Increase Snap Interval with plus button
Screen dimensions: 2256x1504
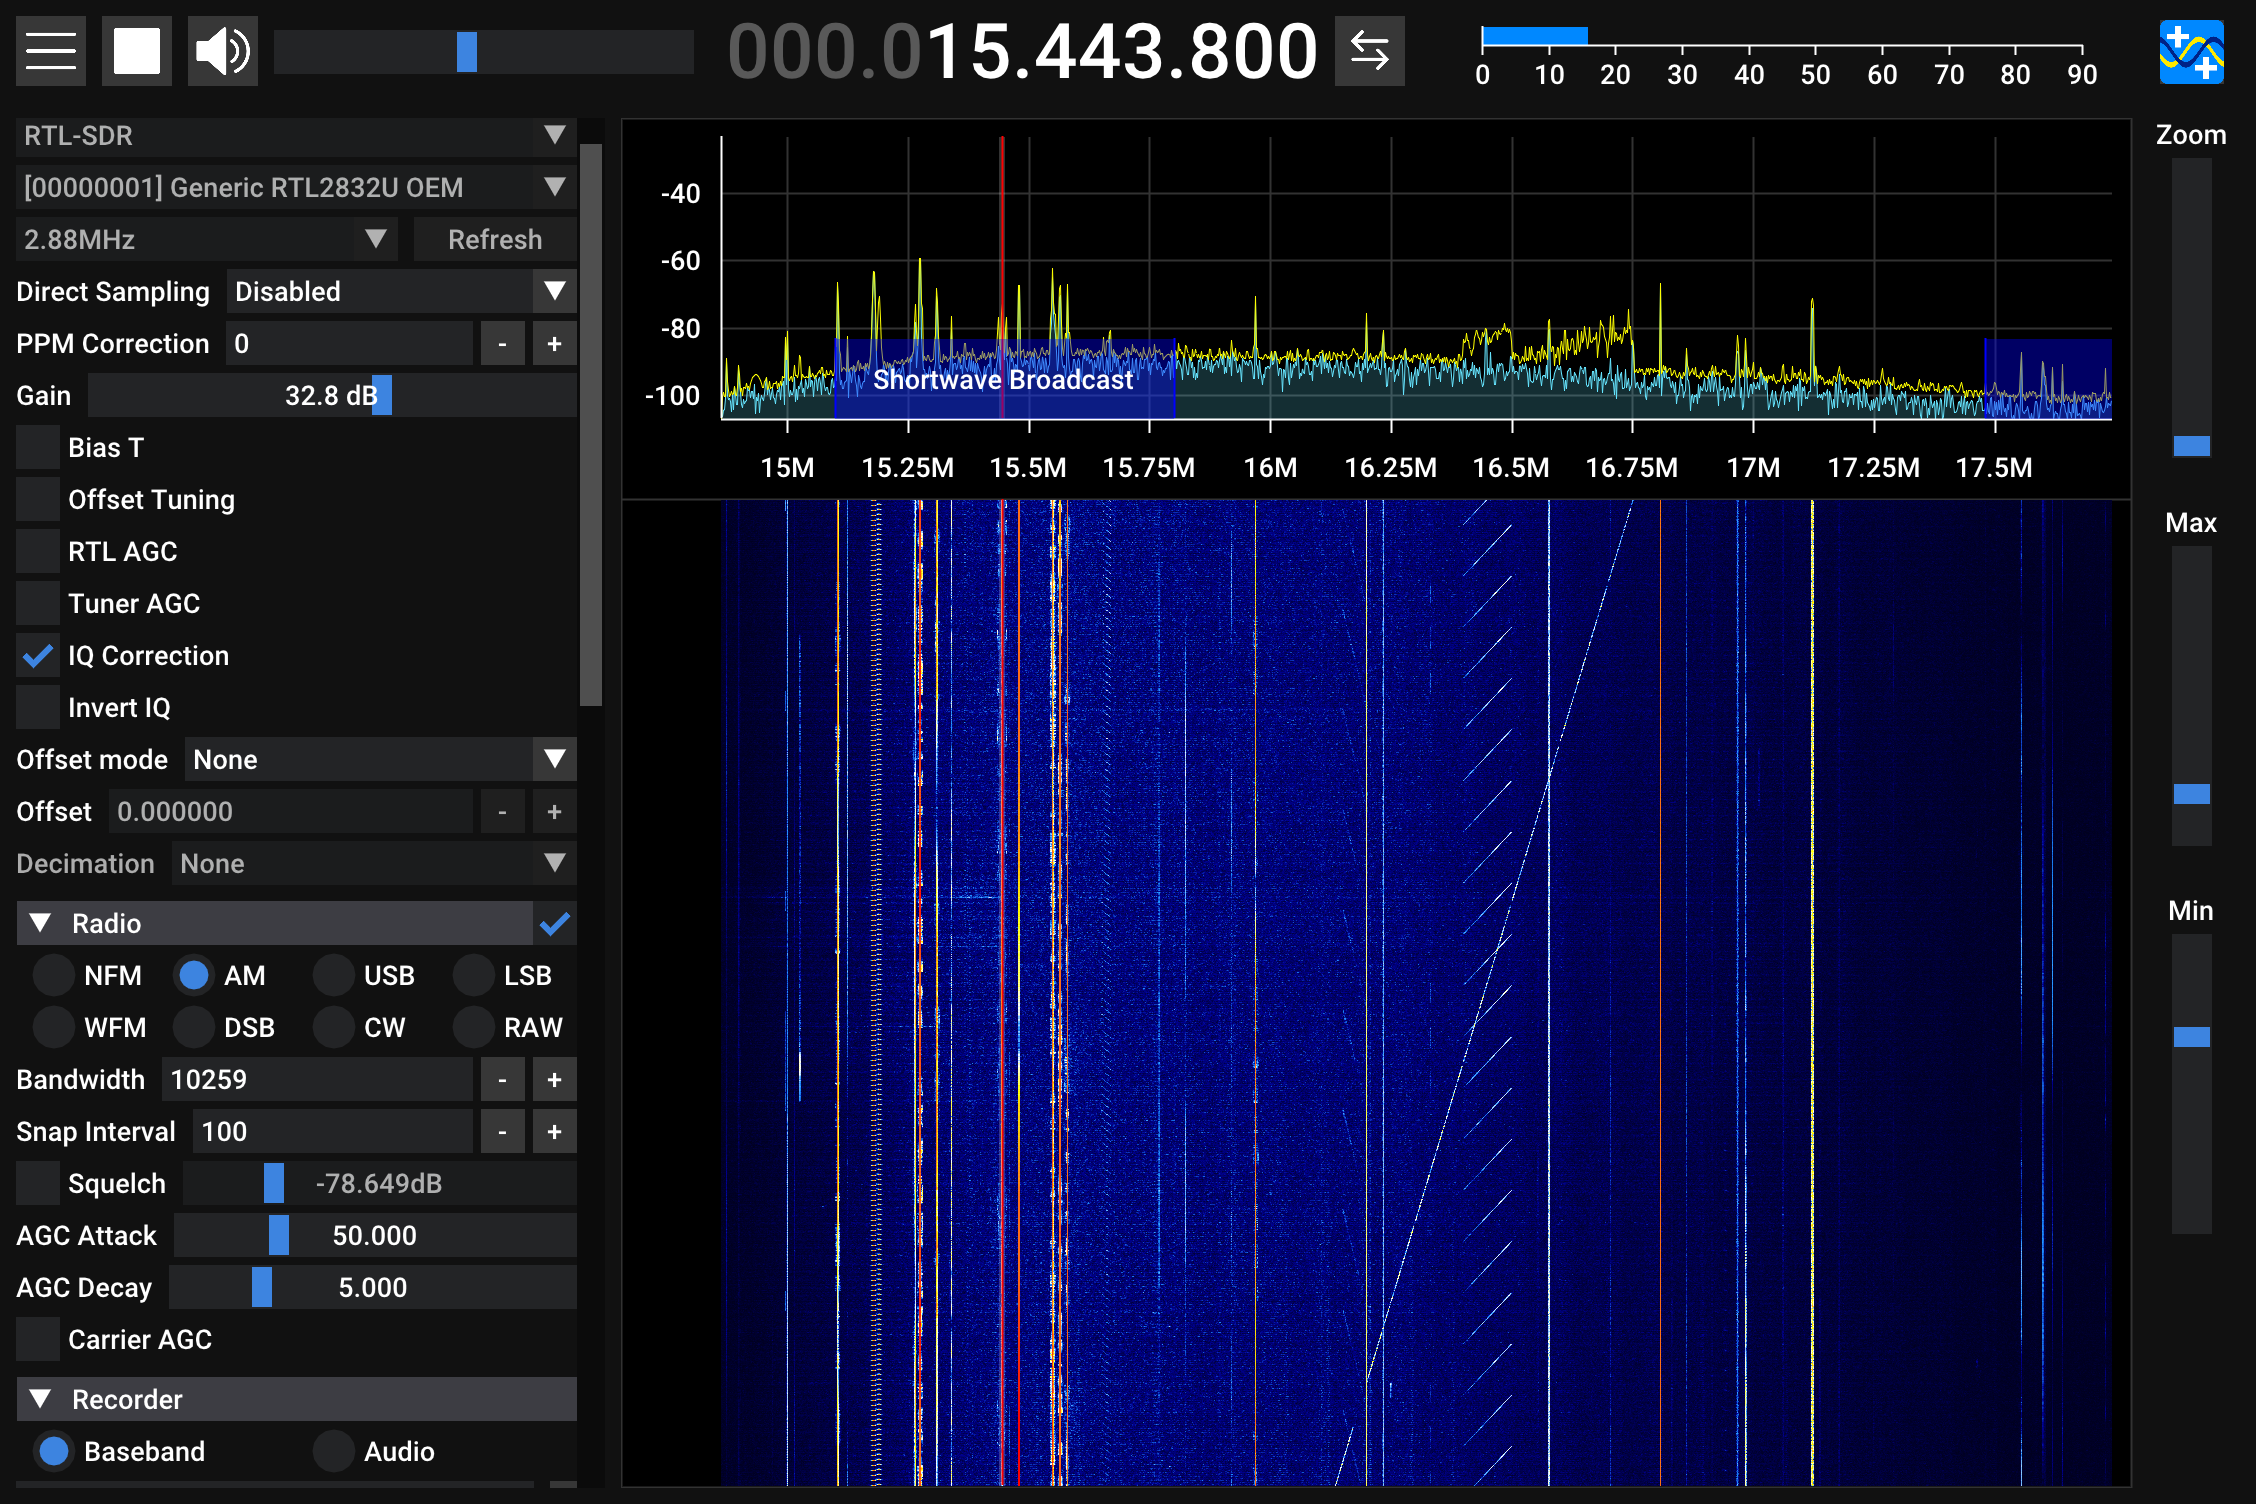(x=555, y=1131)
